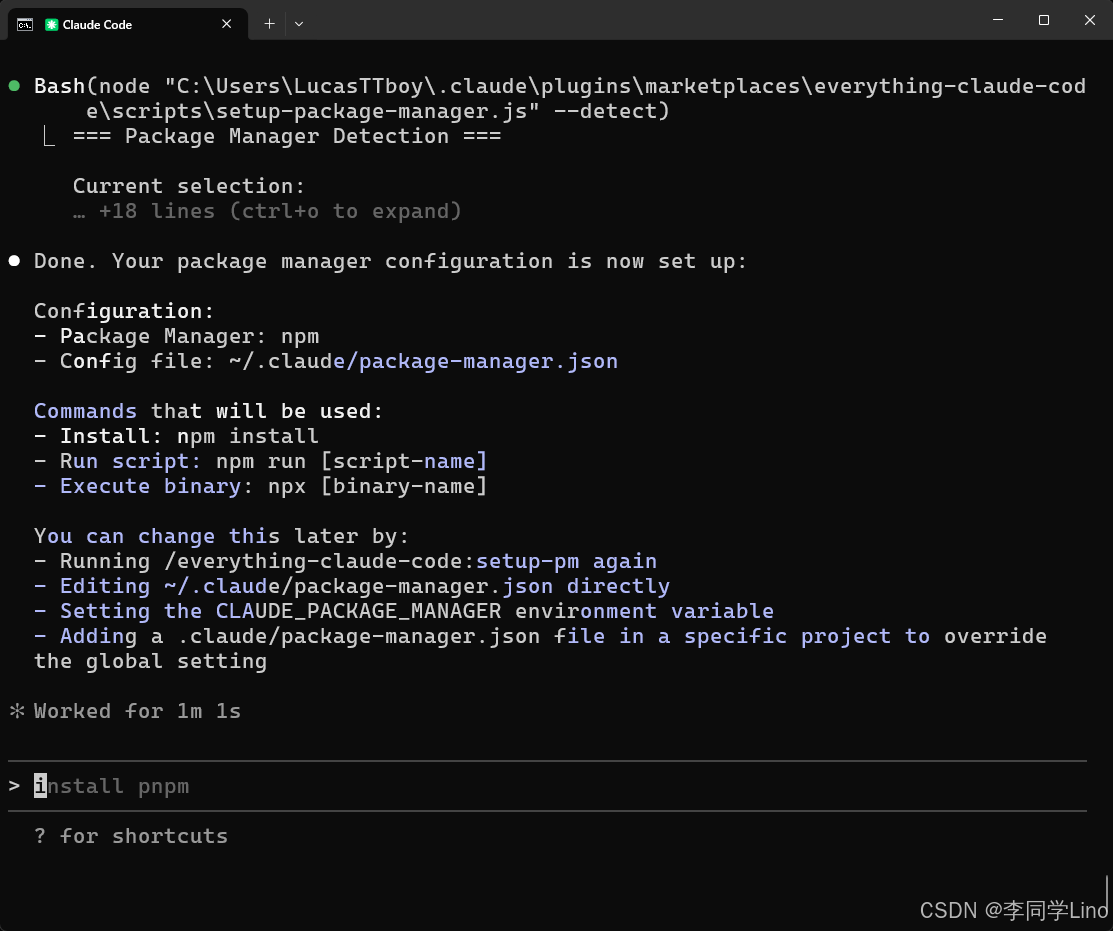Image resolution: width=1113 pixels, height=931 pixels.
Task: Click the white bullet beside Done message
Action: click(15, 261)
